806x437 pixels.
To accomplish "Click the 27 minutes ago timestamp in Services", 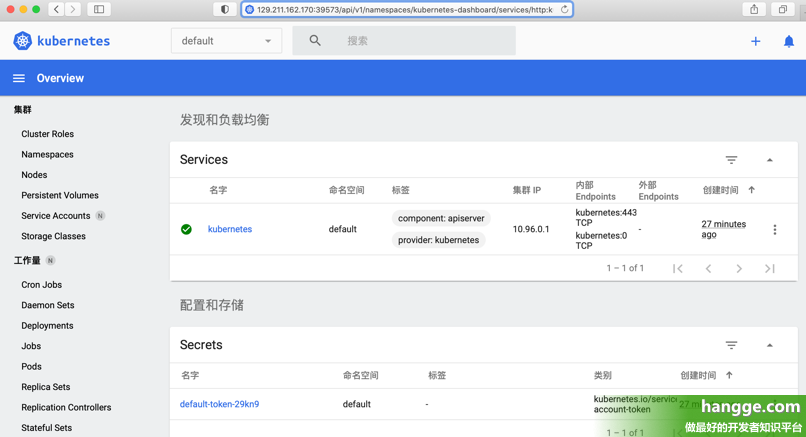I will [723, 229].
